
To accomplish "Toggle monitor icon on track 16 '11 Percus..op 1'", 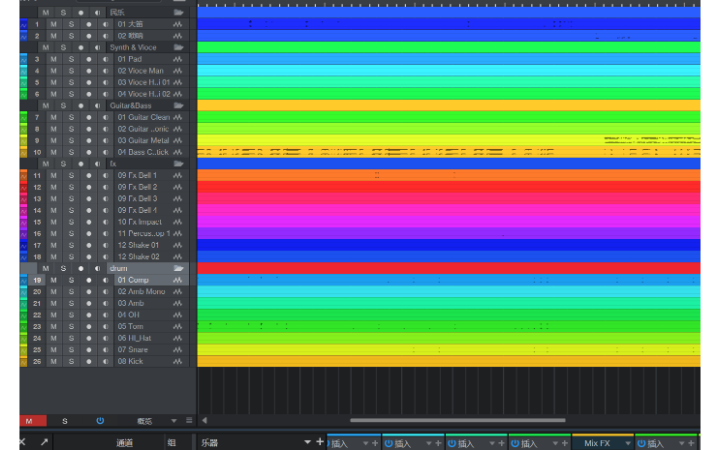I will pyautogui.click(x=106, y=233).
